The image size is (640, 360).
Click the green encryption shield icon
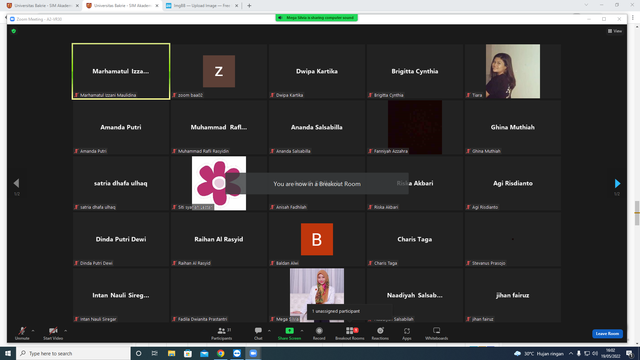click(13, 31)
